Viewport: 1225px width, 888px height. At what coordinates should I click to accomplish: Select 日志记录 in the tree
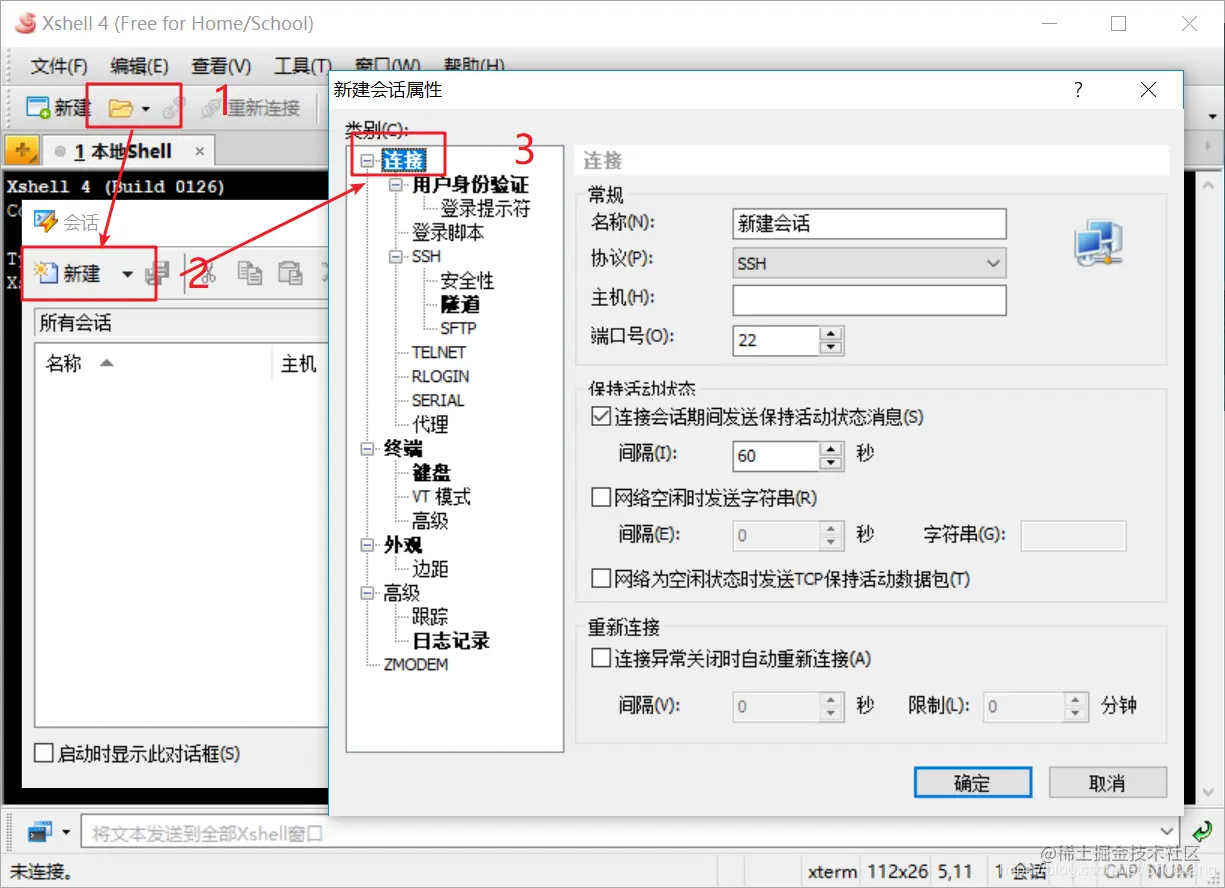point(451,641)
